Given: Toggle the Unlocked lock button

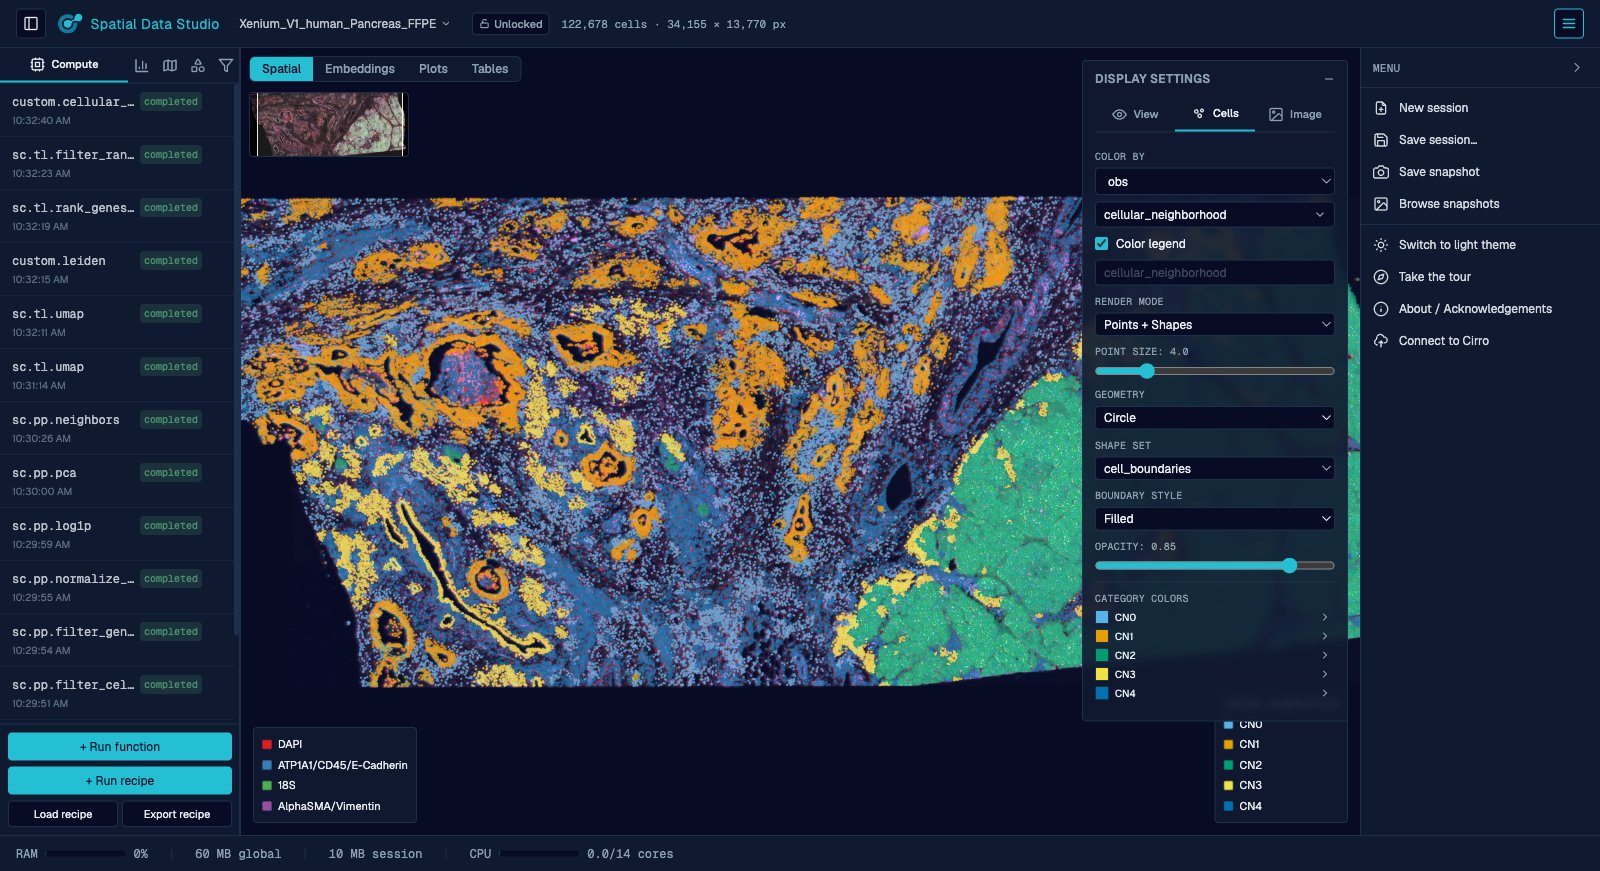Looking at the screenshot, I should point(510,24).
